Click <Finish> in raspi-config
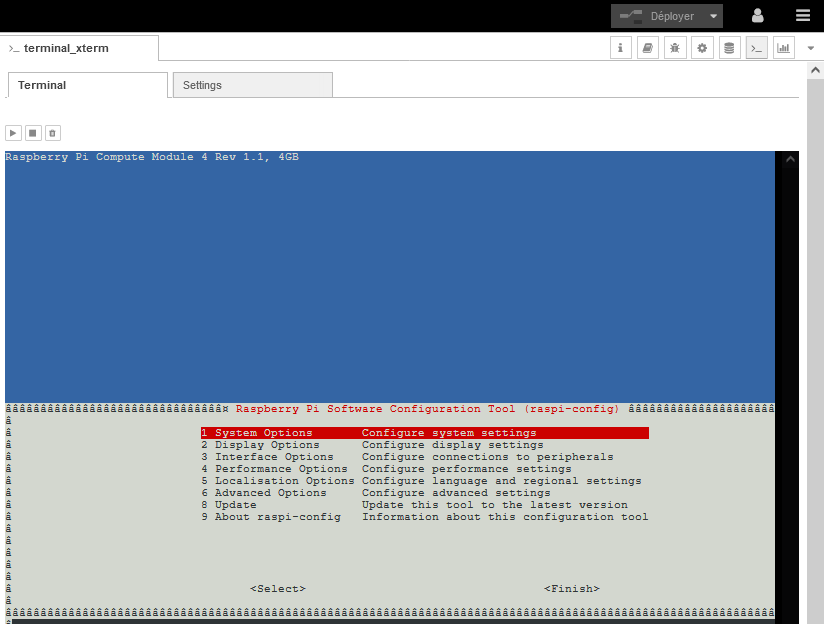 click(572, 589)
